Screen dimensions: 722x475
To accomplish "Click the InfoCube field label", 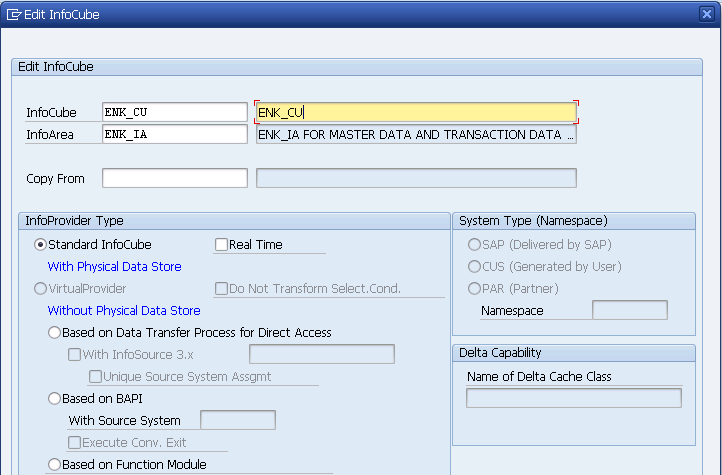I will (52, 113).
